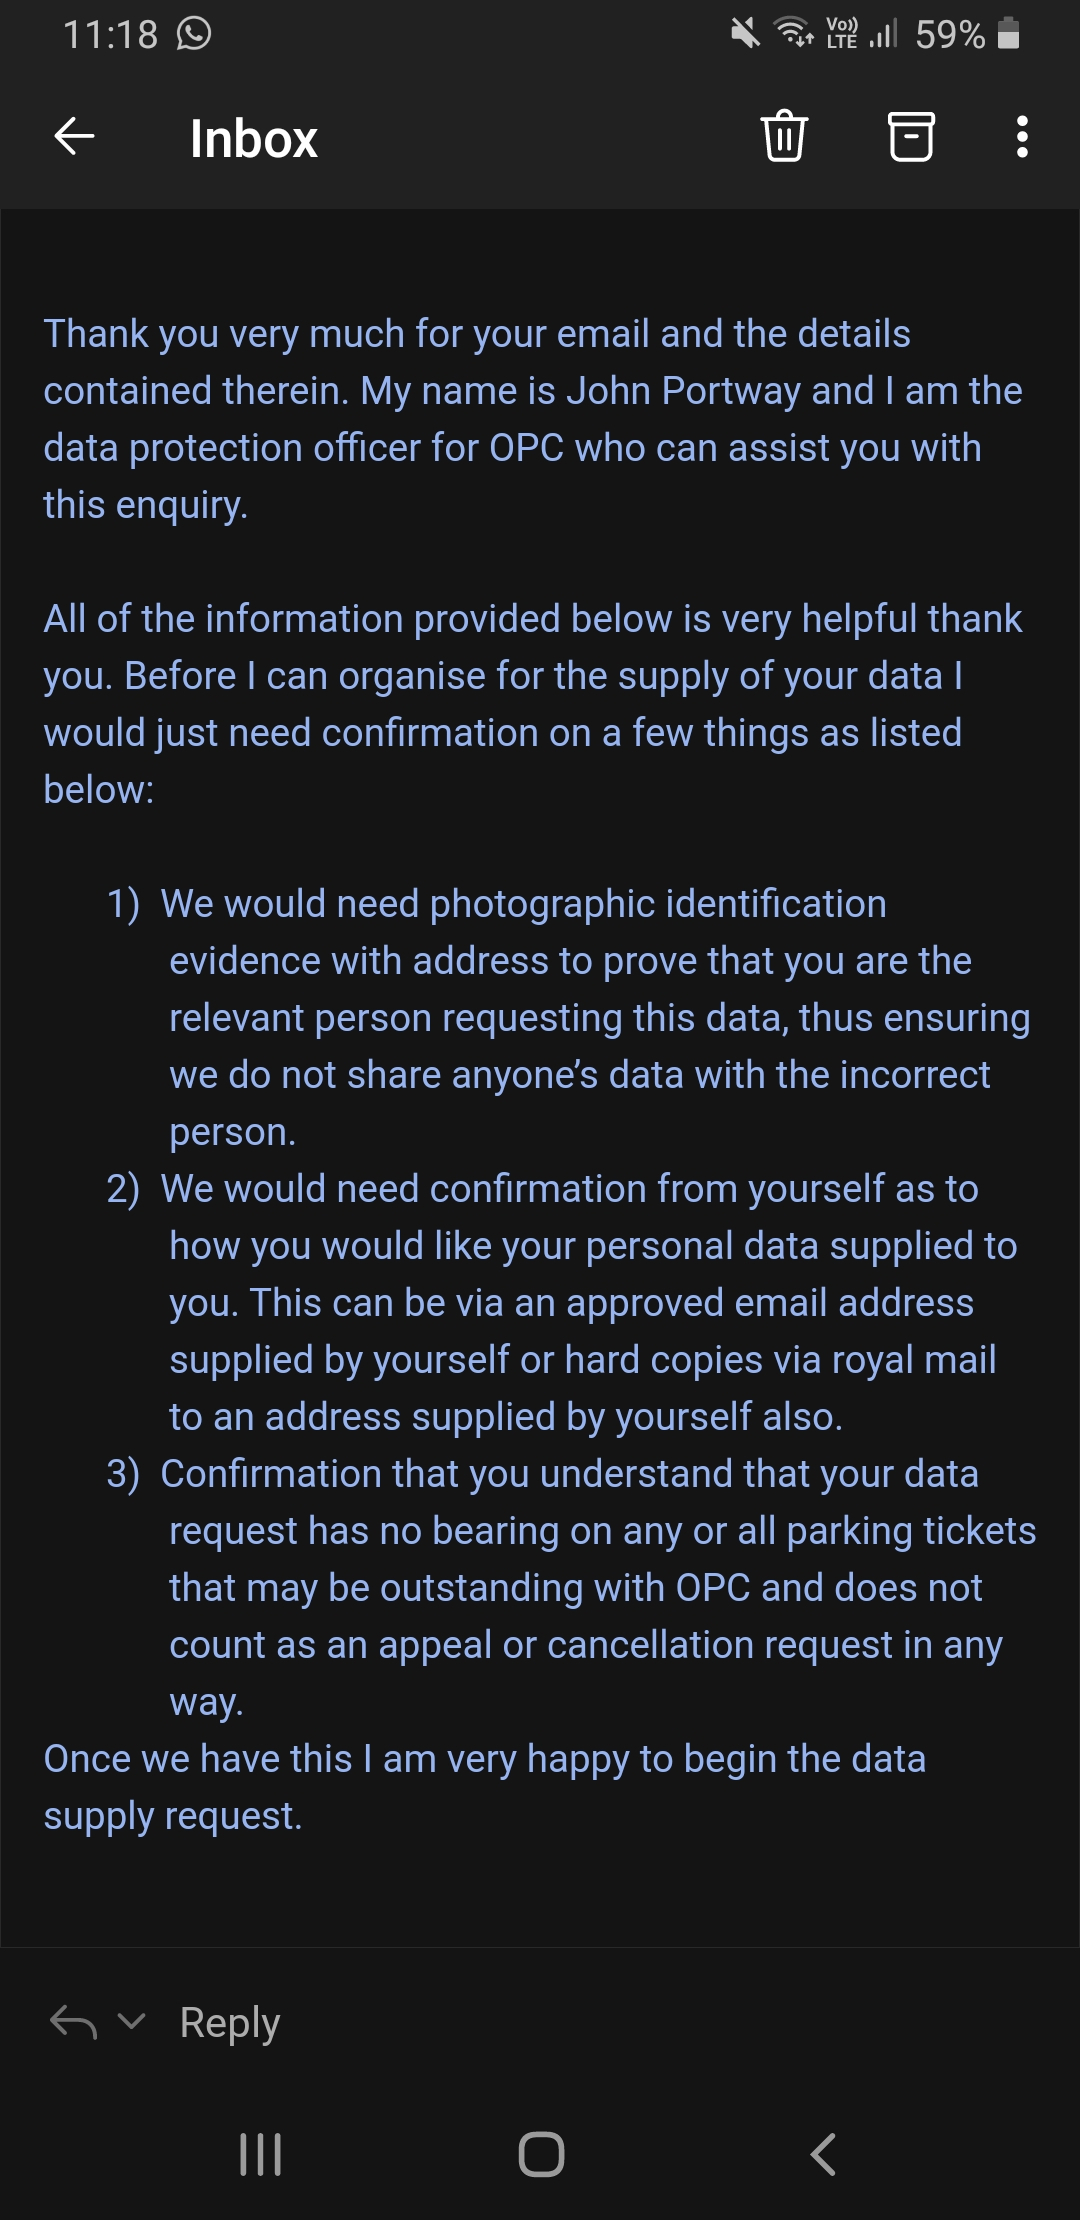Tap the muted sound status icon
The width and height of the screenshot is (1080, 2220).
[x=745, y=34]
